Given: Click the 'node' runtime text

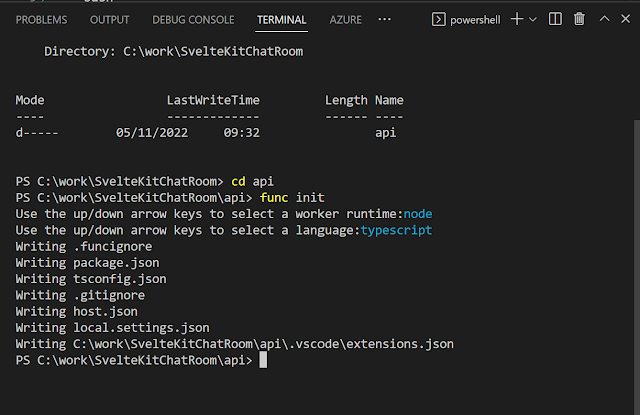Looking at the screenshot, I should [x=418, y=214].
